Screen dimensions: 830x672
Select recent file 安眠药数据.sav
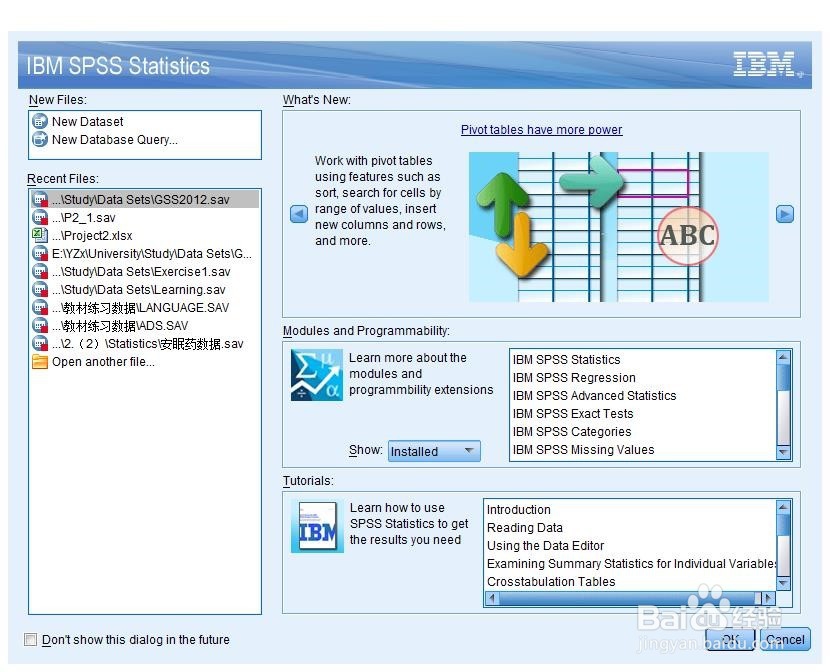pyautogui.click(x=145, y=344)
